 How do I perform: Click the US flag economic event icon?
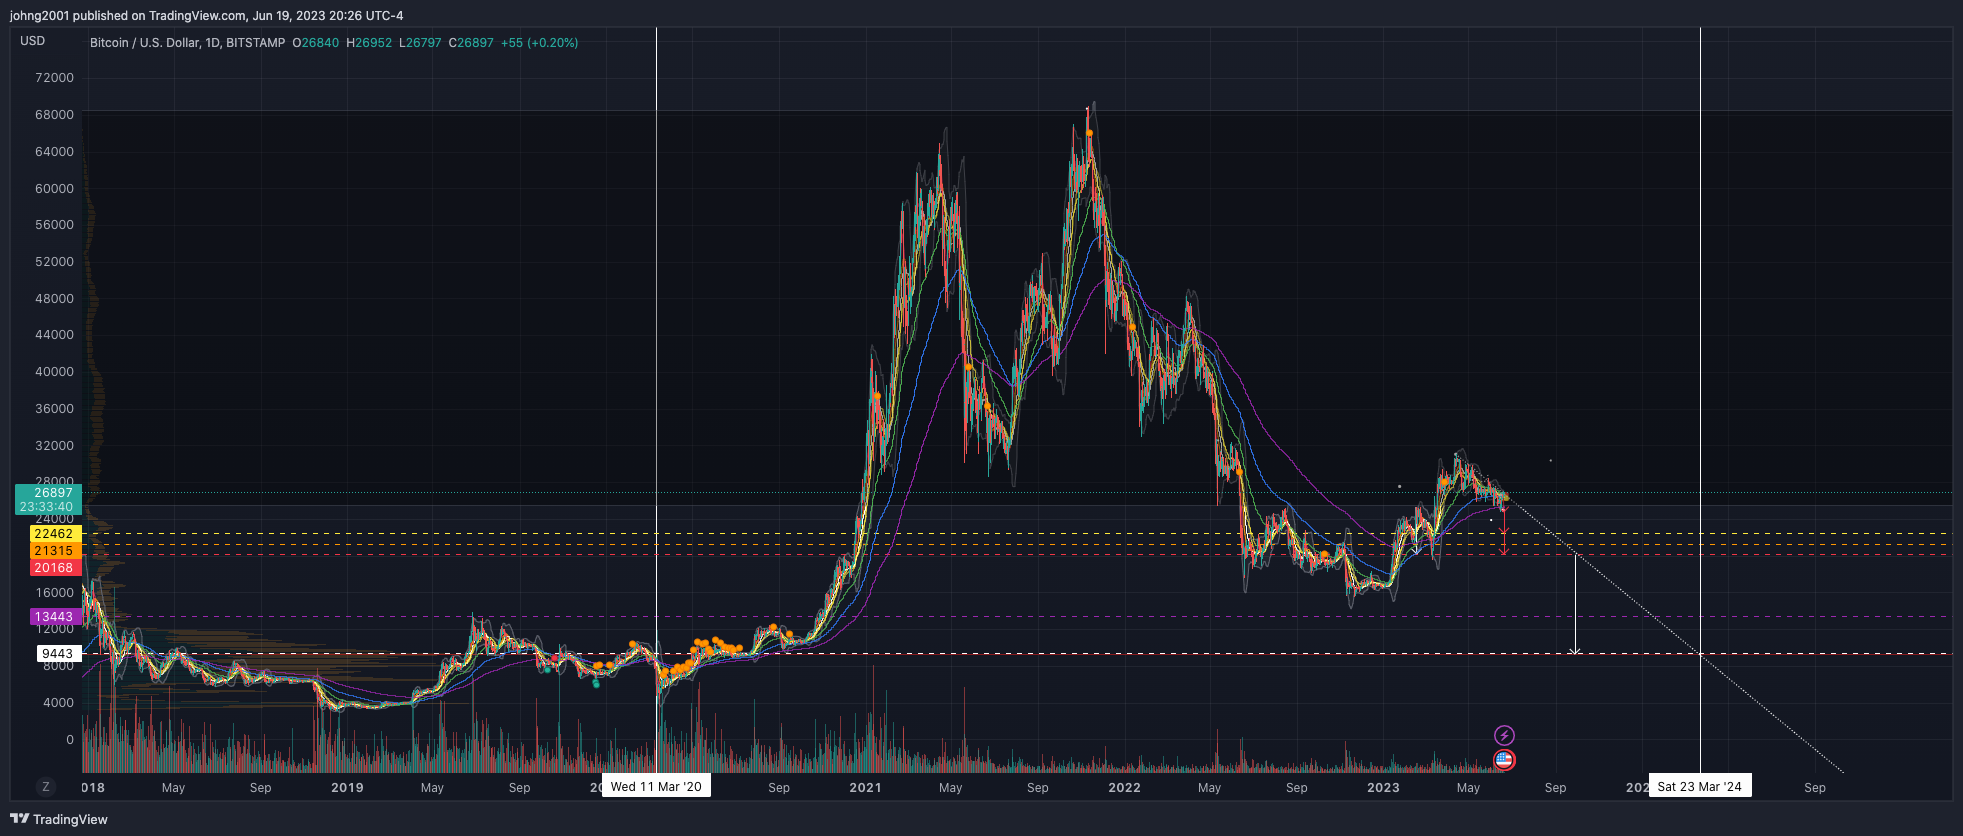pyautogui.click(x=1504, y=760)
